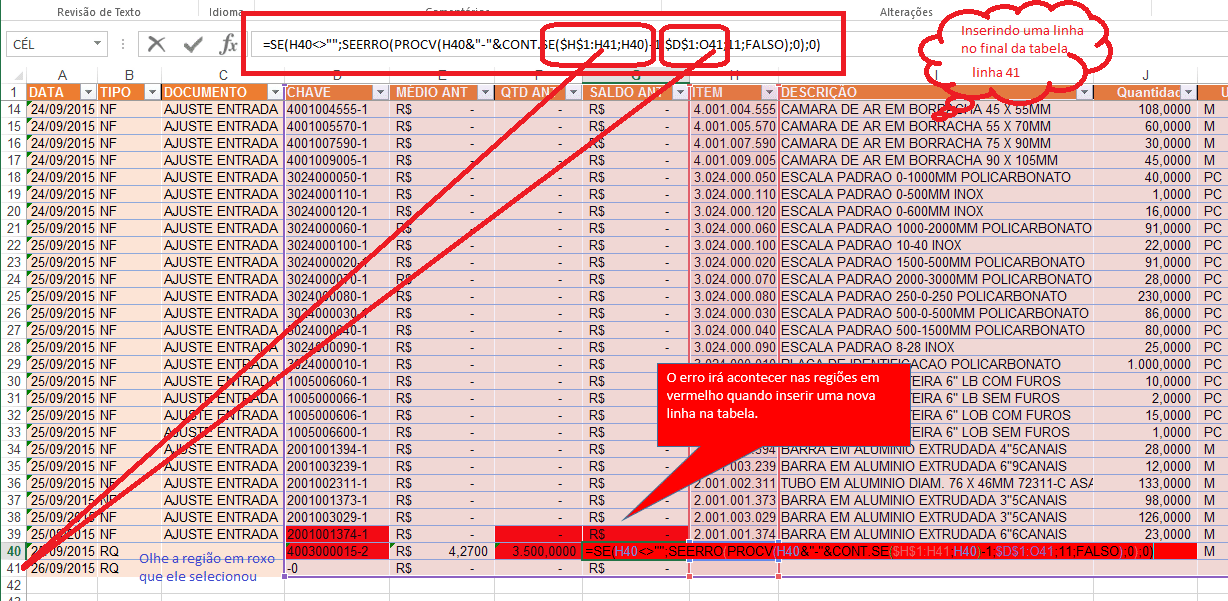Select cell with key 3024000110-1

click(337, 194)
